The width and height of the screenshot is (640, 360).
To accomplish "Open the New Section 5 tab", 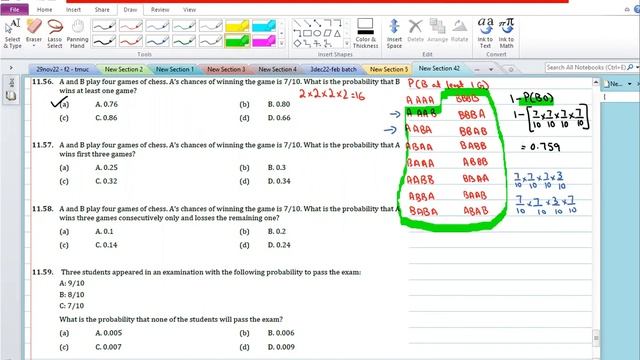I will coord(389,69).
